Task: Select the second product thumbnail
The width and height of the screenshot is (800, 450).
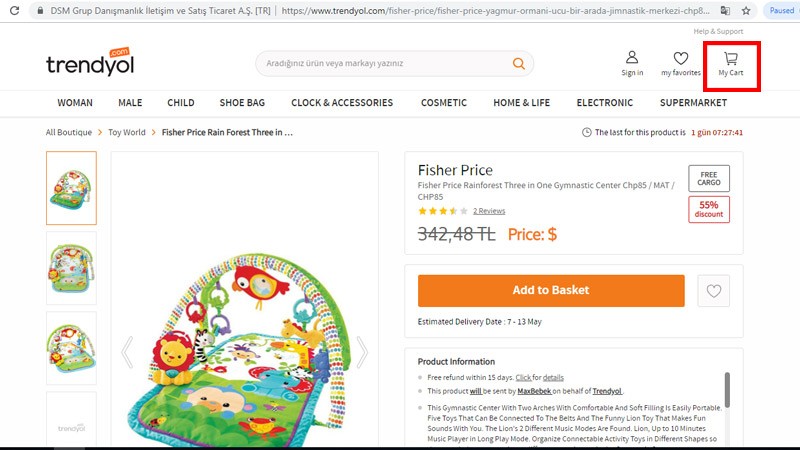Action: (x=72, y=268)
